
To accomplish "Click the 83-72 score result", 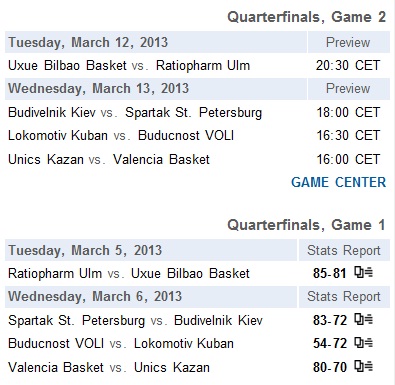I will [x=330, y=320].
